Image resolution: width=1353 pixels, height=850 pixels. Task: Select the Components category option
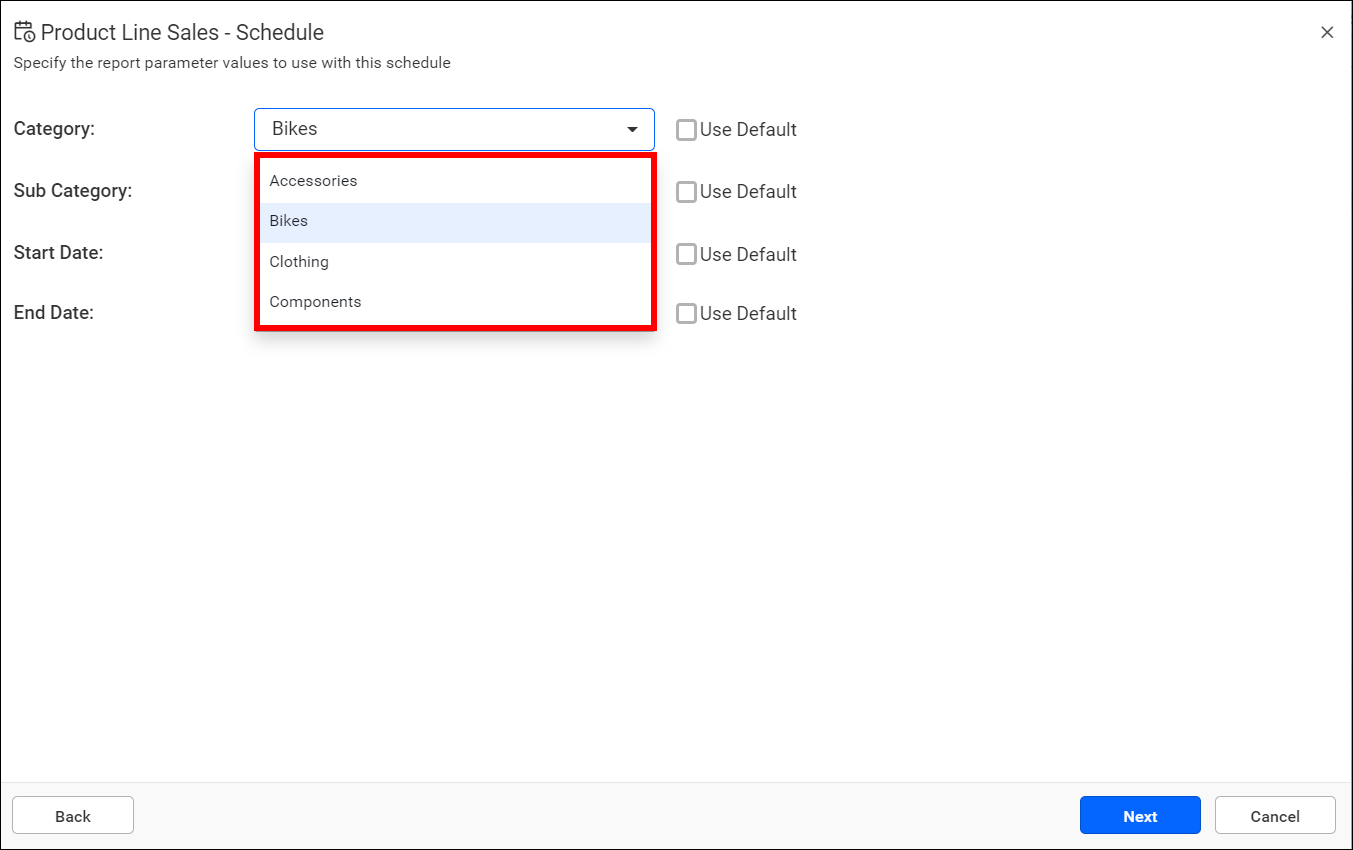pyautogui.click(x=455, y=302)
